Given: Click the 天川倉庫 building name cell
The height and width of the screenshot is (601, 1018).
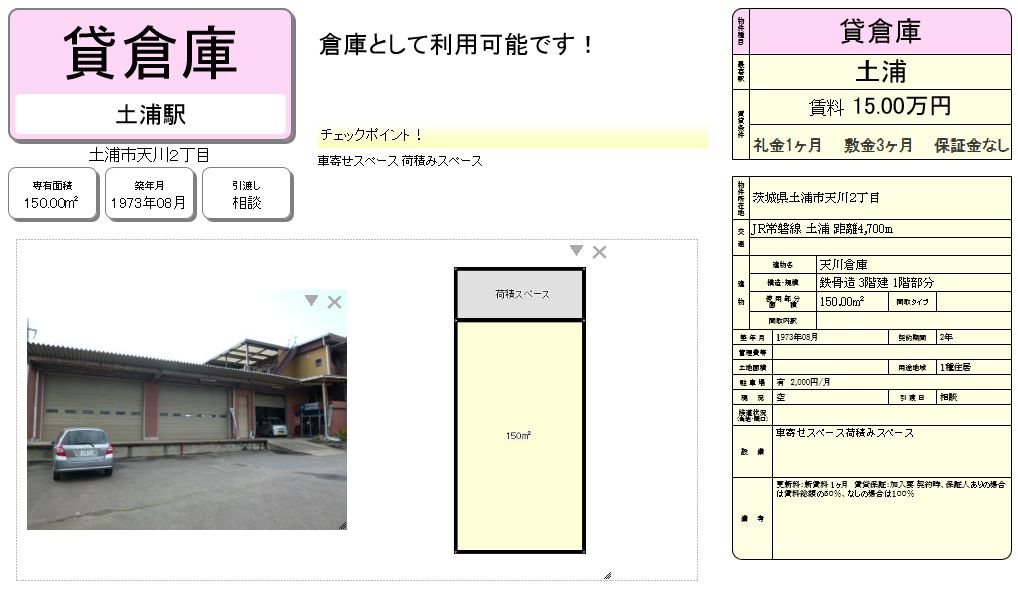Looking at the screenshot, I should [913, 265].
